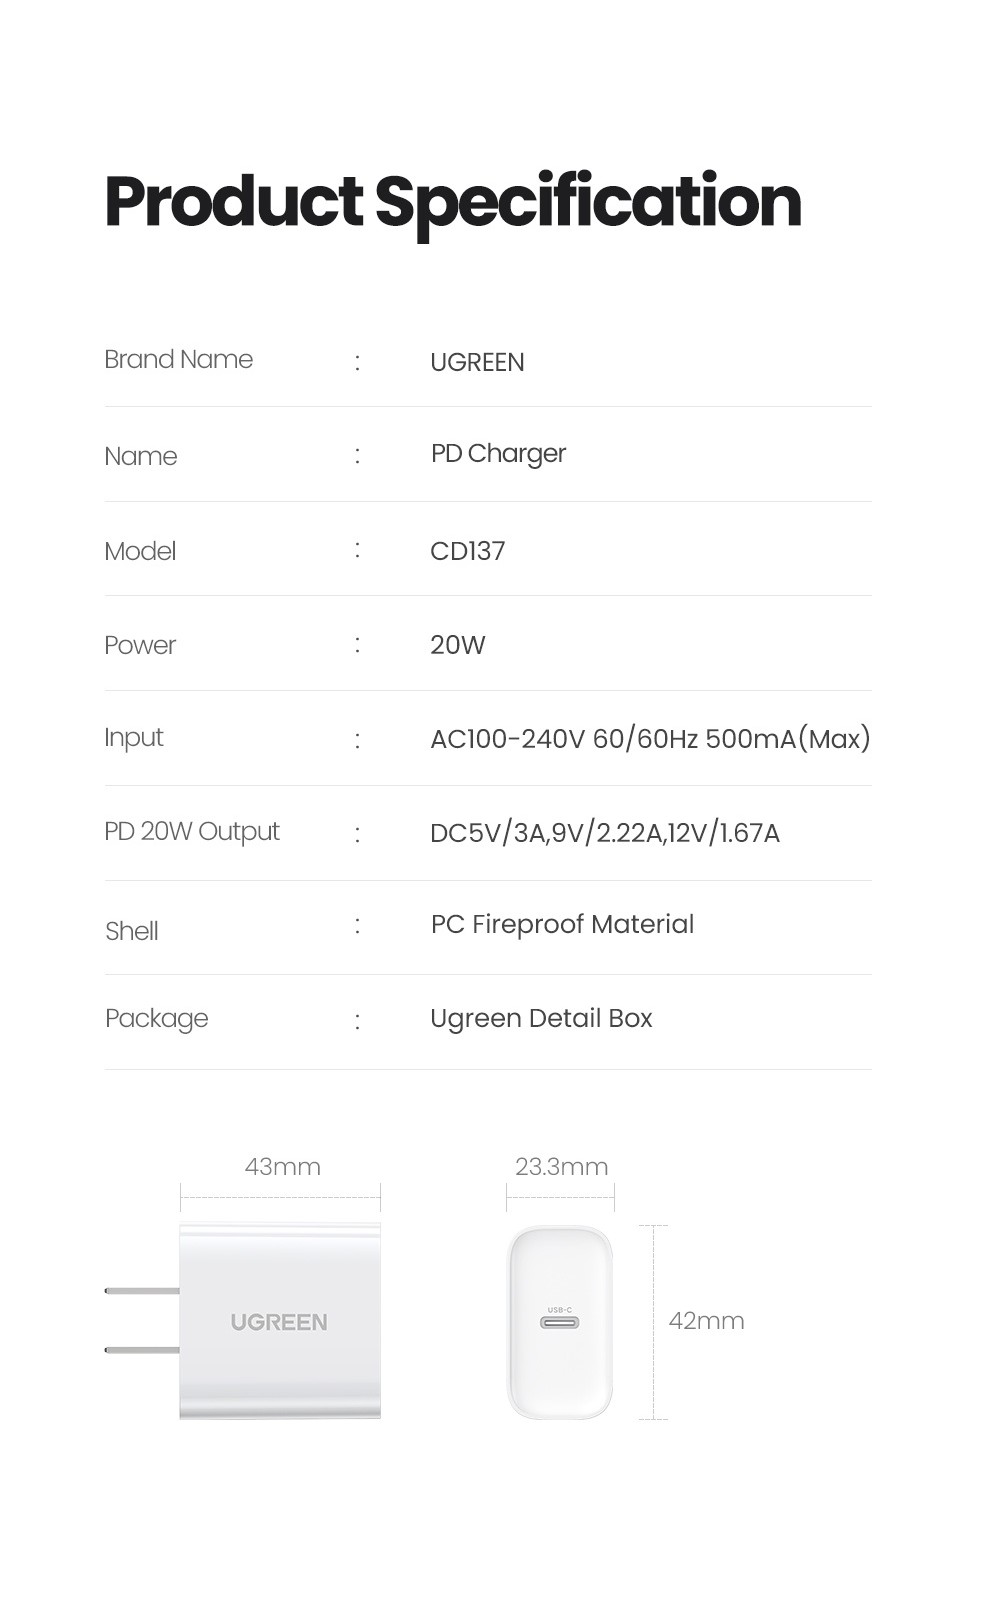Click the DC5V/3A output specification text
This screenshot has height=1612, width=1000.
[605, 833]
